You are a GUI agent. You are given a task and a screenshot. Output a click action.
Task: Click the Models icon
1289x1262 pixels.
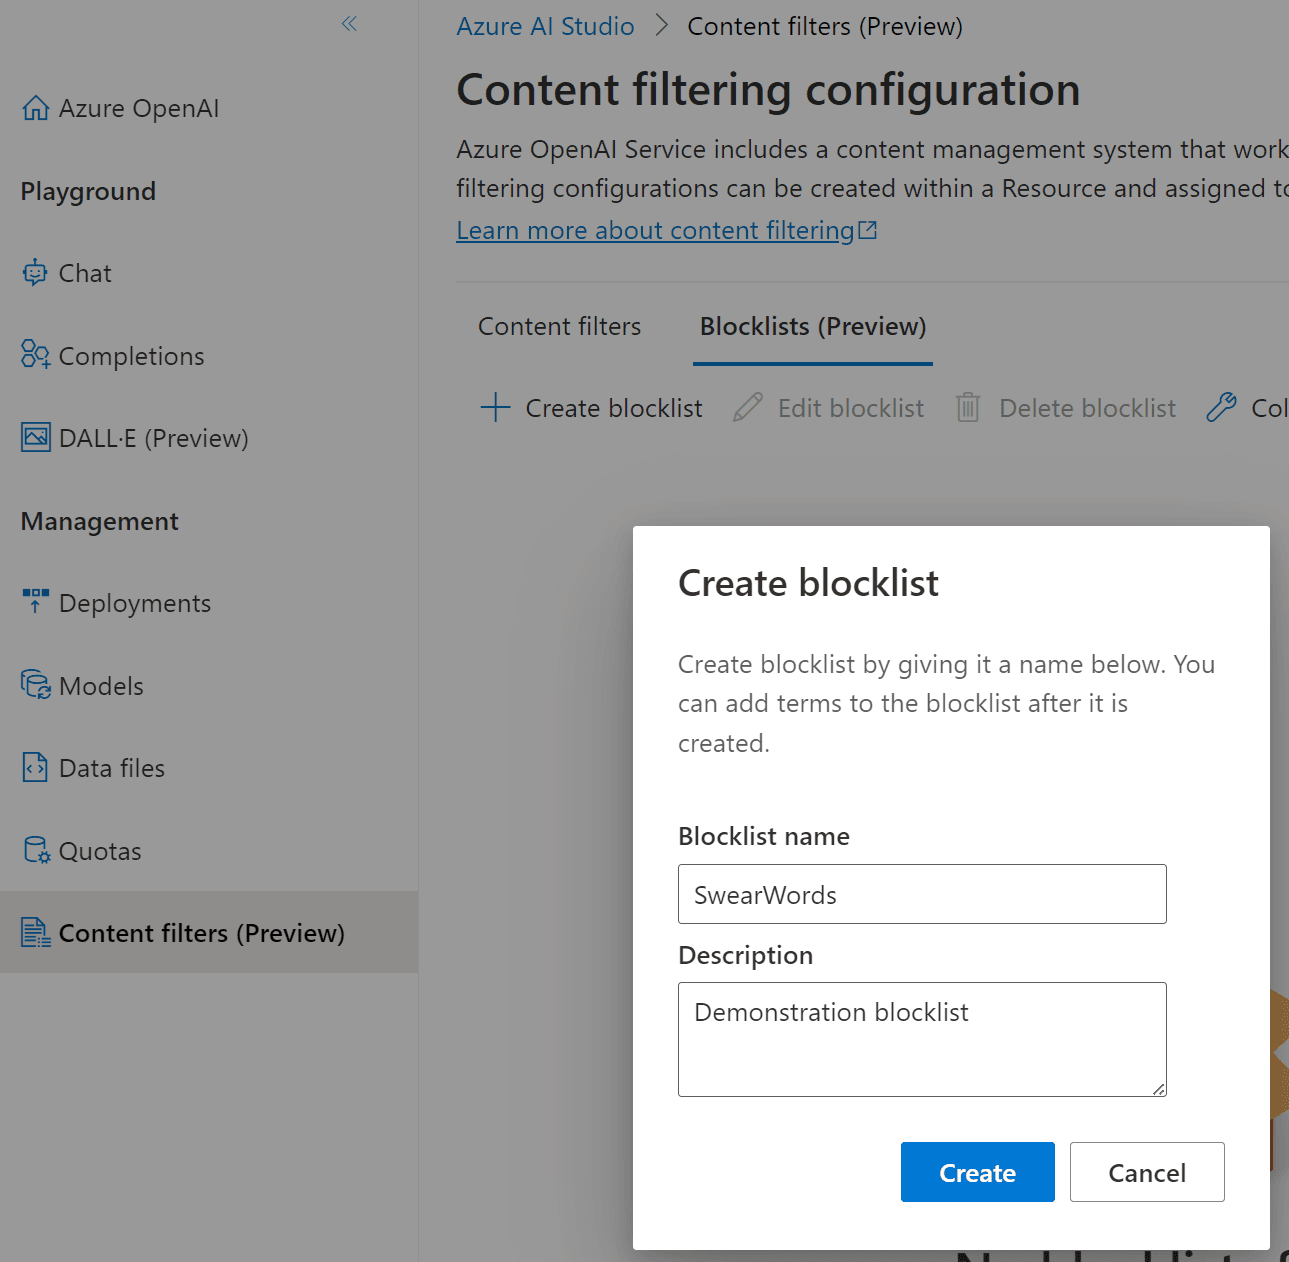[36, 685]
